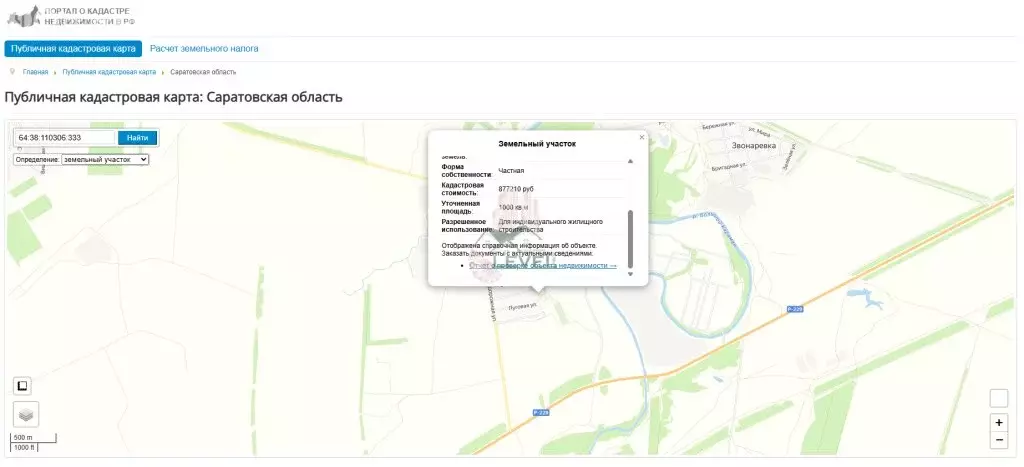Click the zoom in plus button
1024x467 pixels.
pos(999,422)
